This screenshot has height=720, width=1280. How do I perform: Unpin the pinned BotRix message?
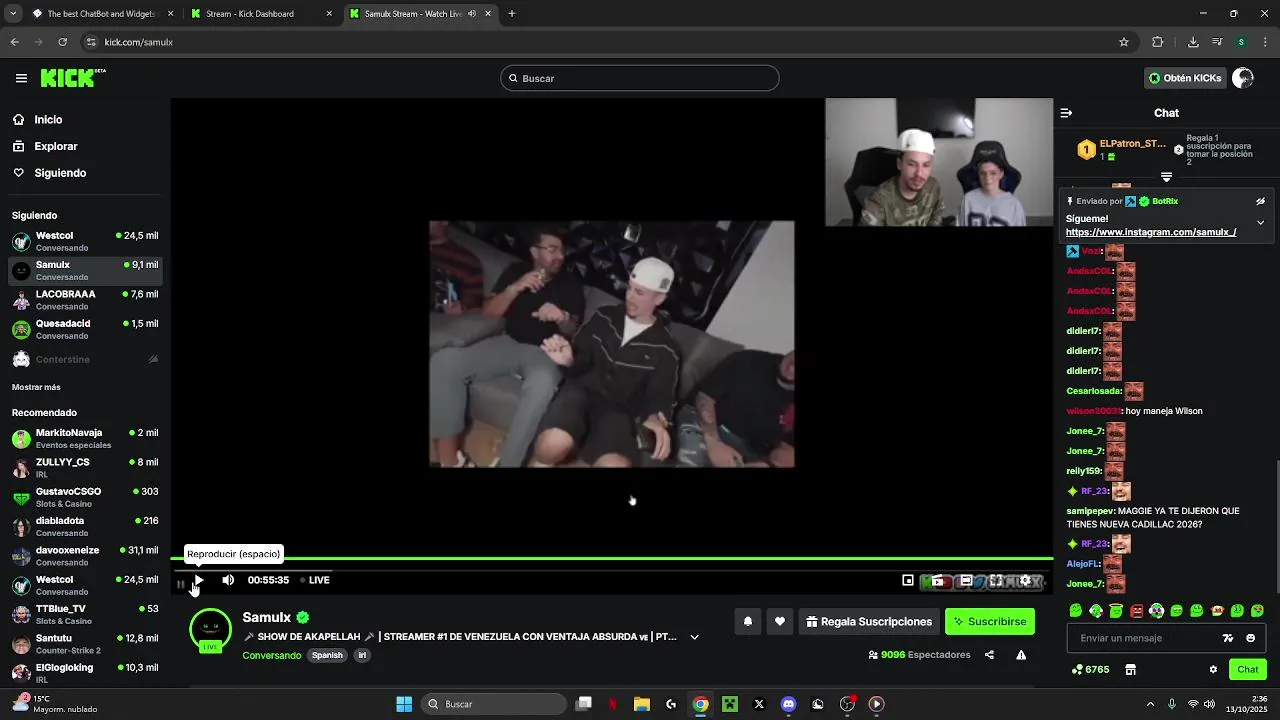tap(1260, 201)
